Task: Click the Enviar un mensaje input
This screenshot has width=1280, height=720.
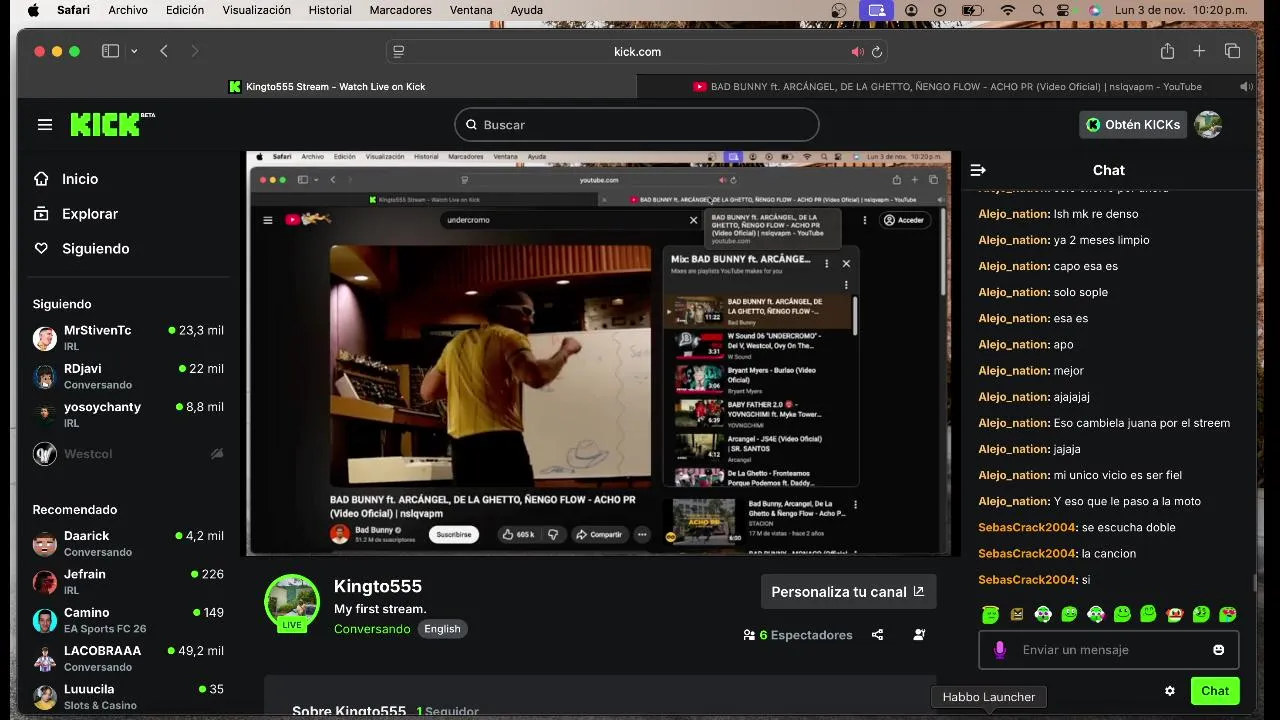Action: (x=1110, y=650)
